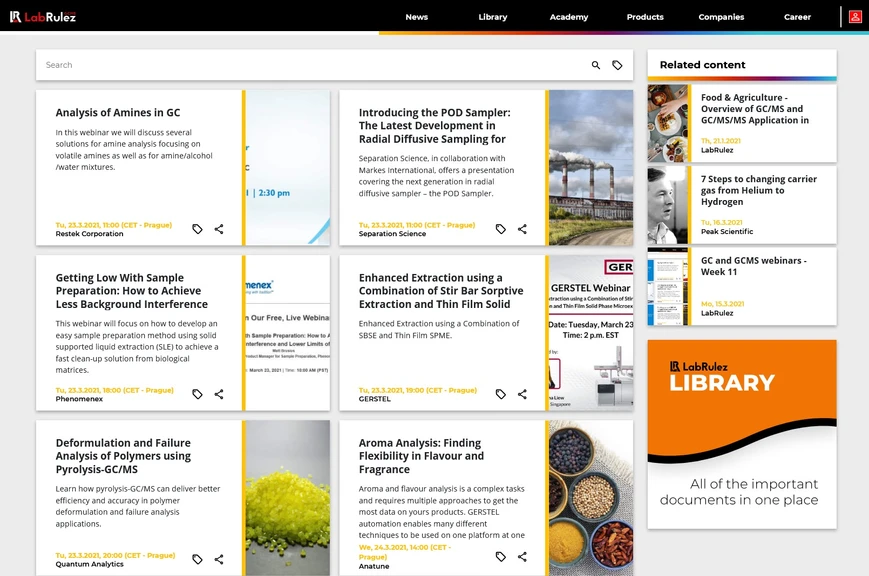Screen dimensions: 869x576
Task: Share the Quantum Analytics pyrolysis webinar
Action: (x=219, y=559)
